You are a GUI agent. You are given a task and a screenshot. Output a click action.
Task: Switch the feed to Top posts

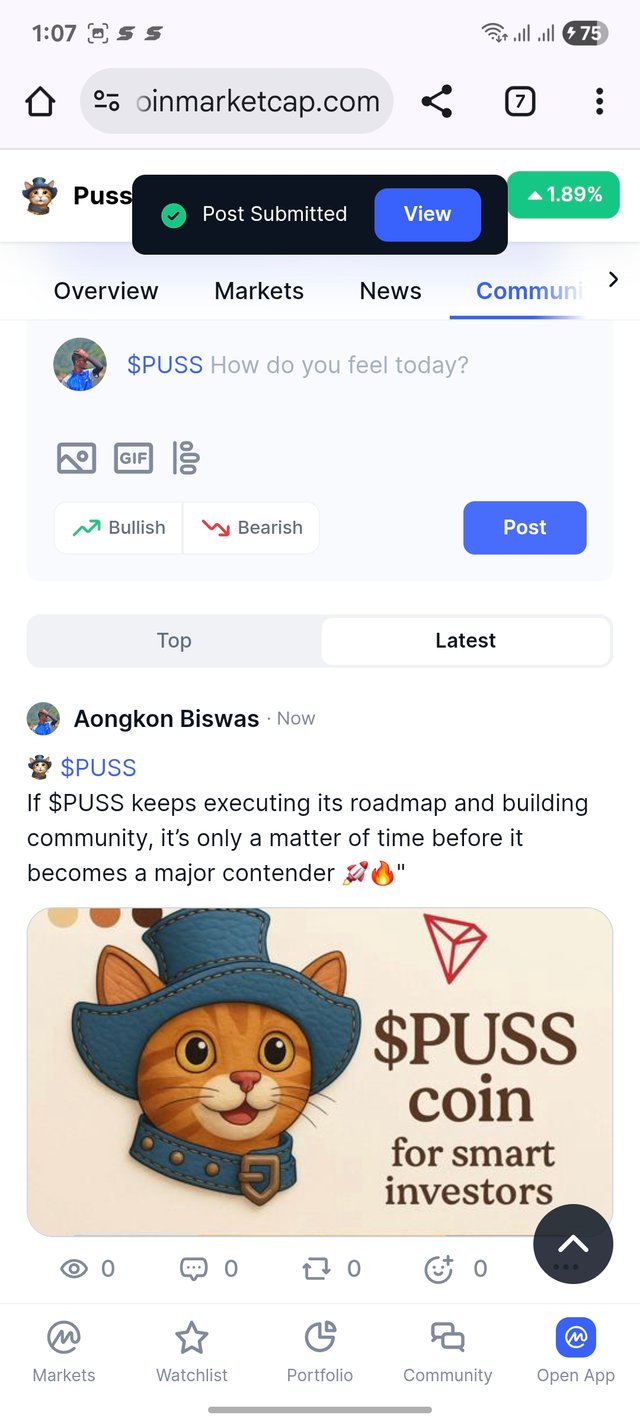[x=174, y=641]
